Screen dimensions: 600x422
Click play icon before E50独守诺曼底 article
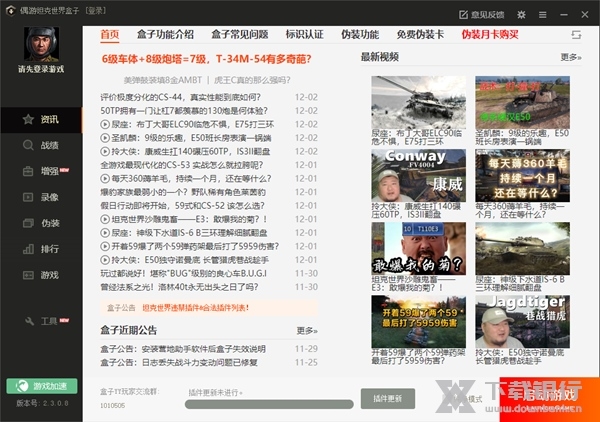point(105,260)
